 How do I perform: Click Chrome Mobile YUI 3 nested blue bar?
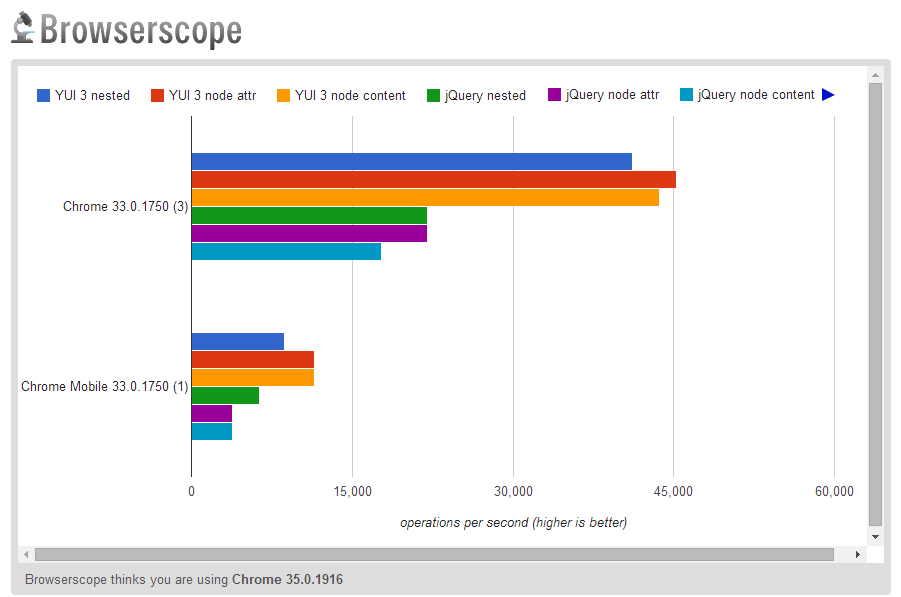click(x=238, y=341)
